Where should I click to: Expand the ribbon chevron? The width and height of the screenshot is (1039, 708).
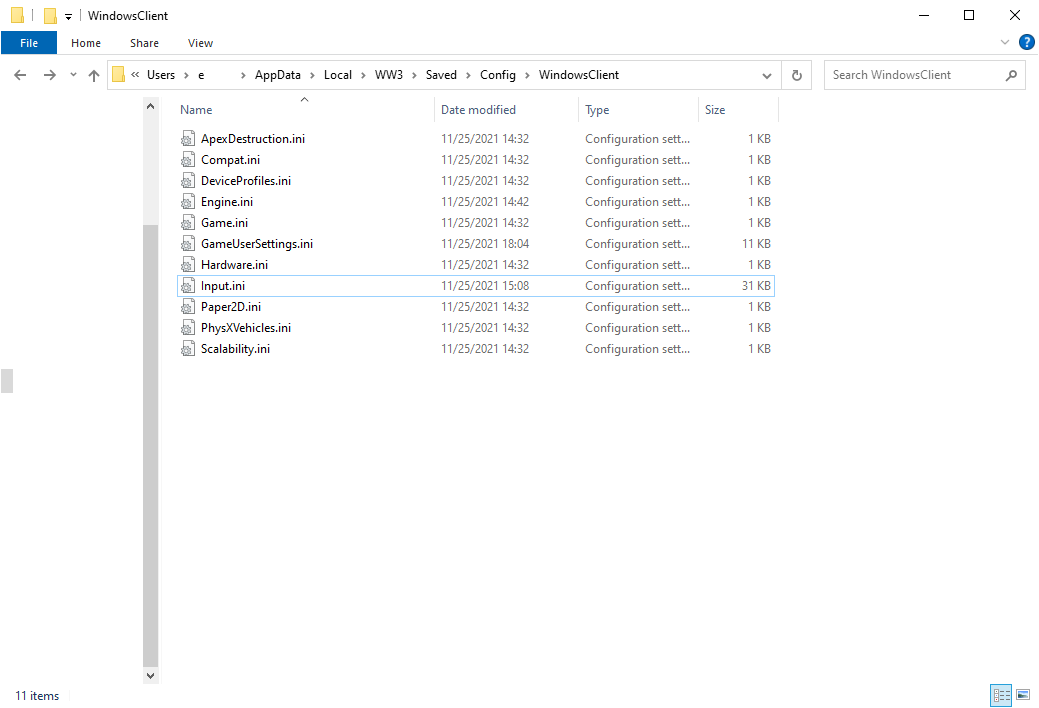[1005, 42]
